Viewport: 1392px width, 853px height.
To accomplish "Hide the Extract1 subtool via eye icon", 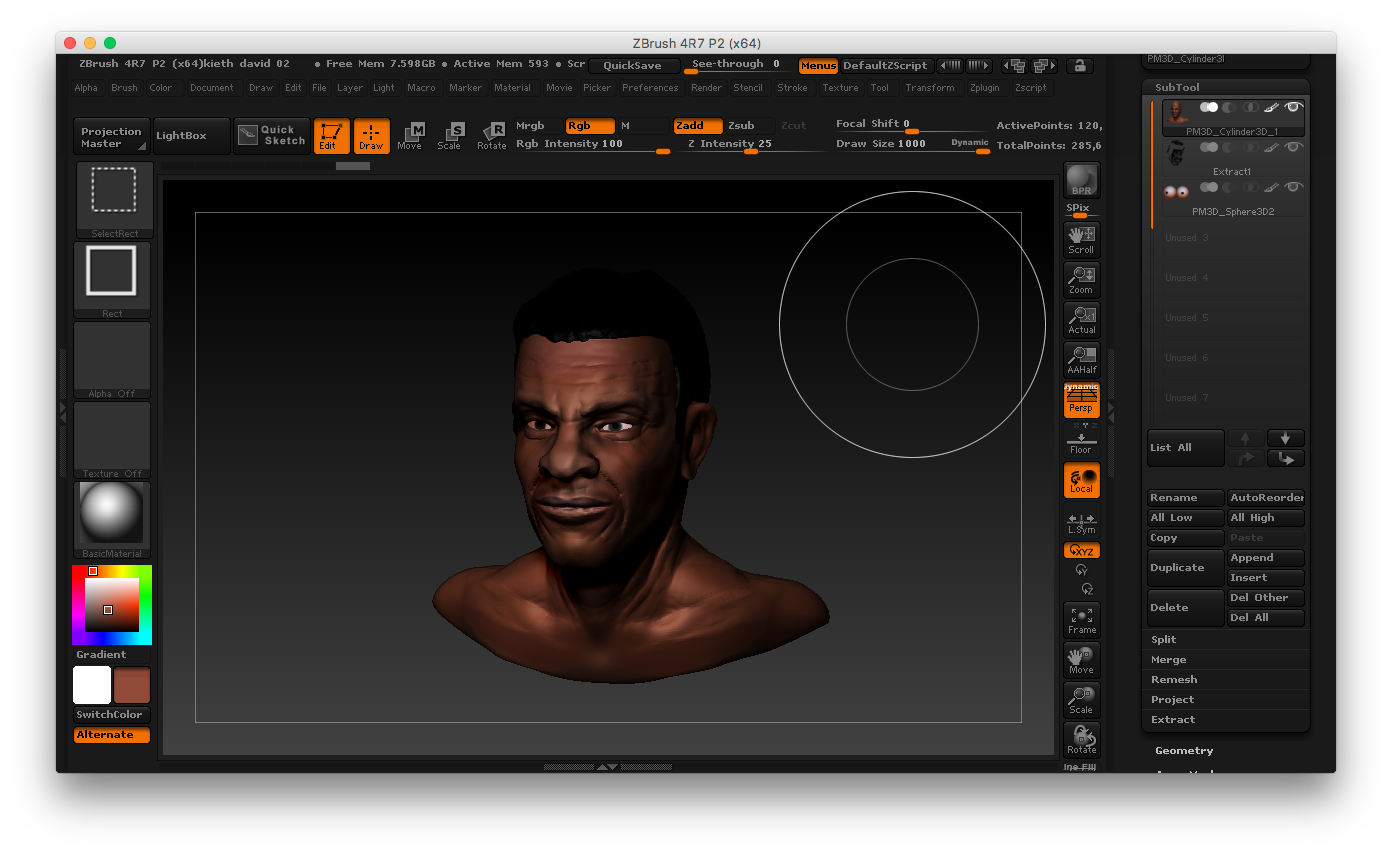I will (x=1294, y=147).
